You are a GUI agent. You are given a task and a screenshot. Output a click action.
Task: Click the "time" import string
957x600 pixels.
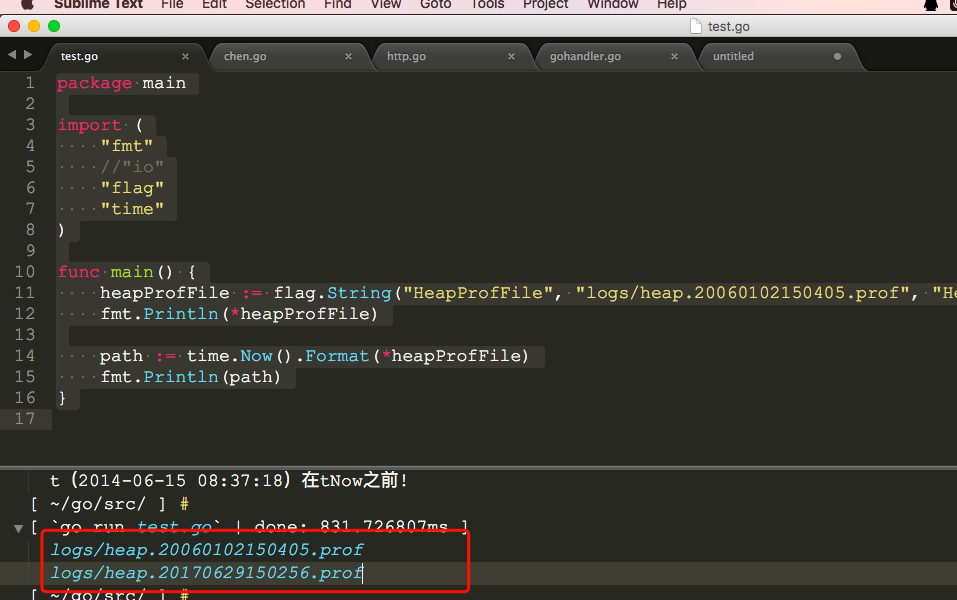132,209
